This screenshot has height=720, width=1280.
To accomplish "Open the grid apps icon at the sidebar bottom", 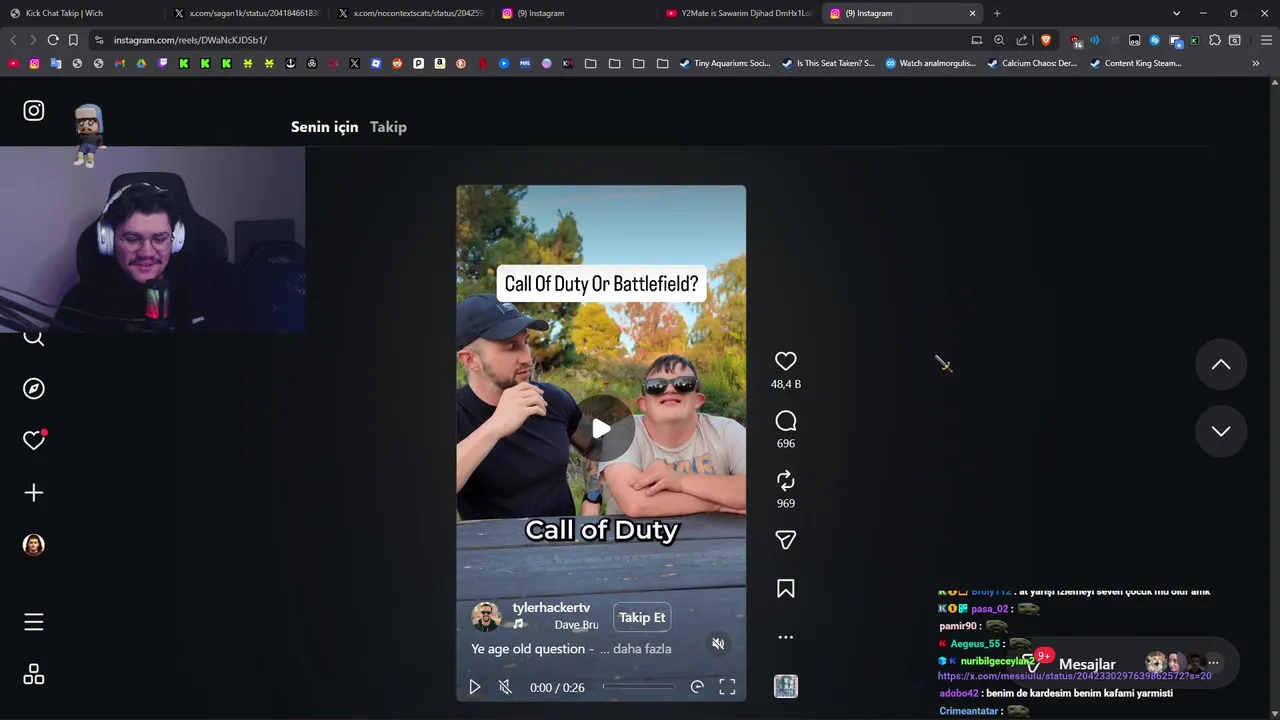I will pyautogui.click(x=34, y=675).
